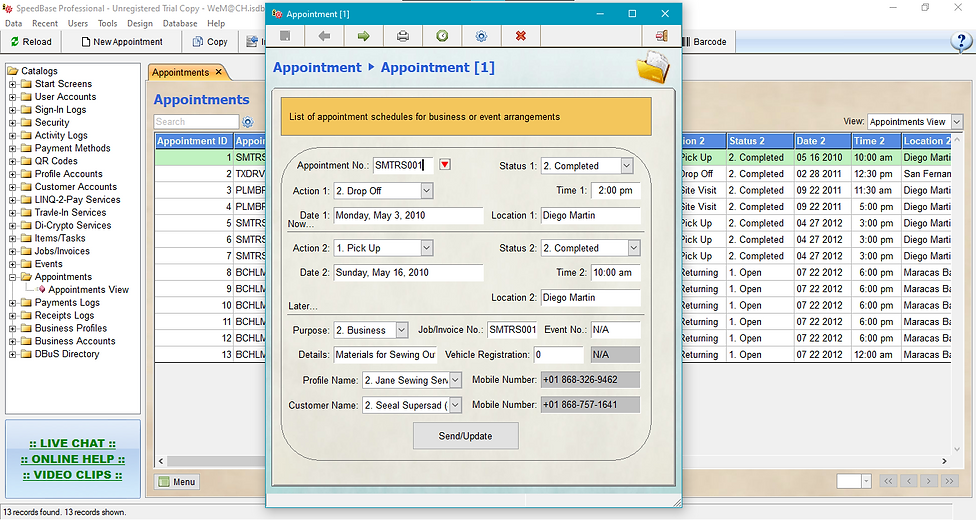The width and height of the screenshot is (976, 520).
Task: Click the San Fernan location cell
Action: click(927, 174)
